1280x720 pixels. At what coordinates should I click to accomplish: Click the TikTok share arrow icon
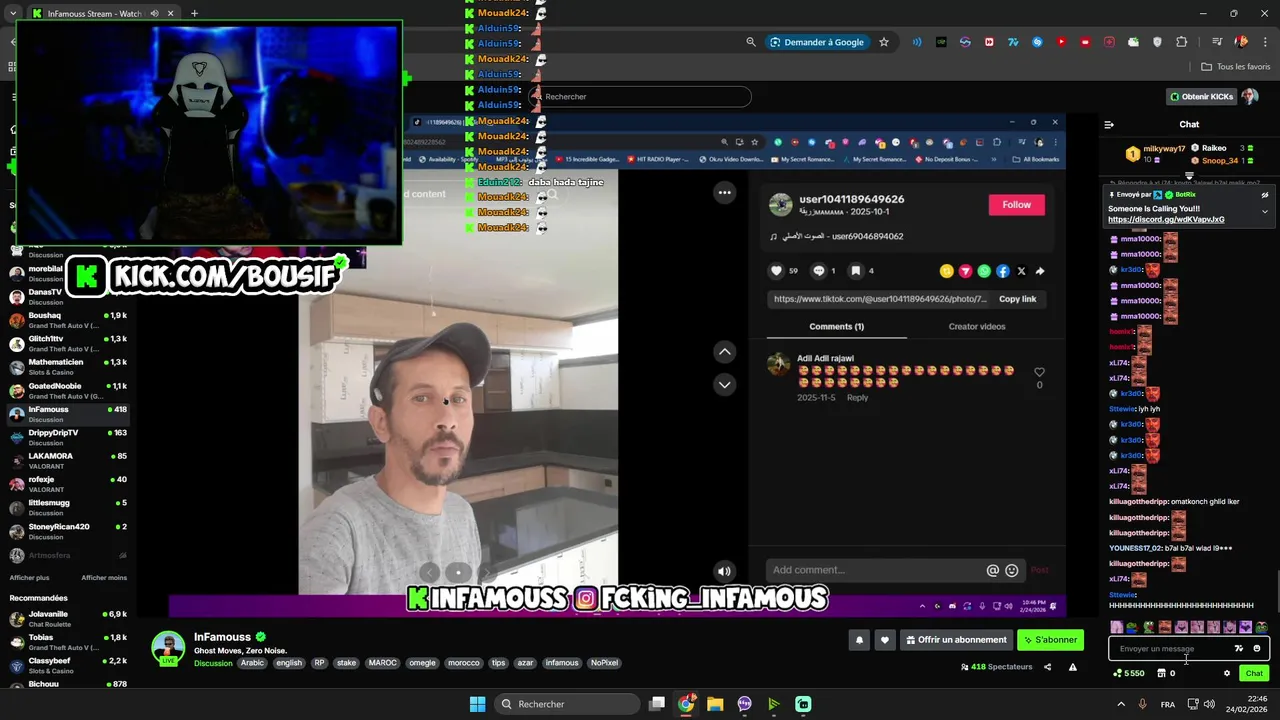tap(1040, 271)
